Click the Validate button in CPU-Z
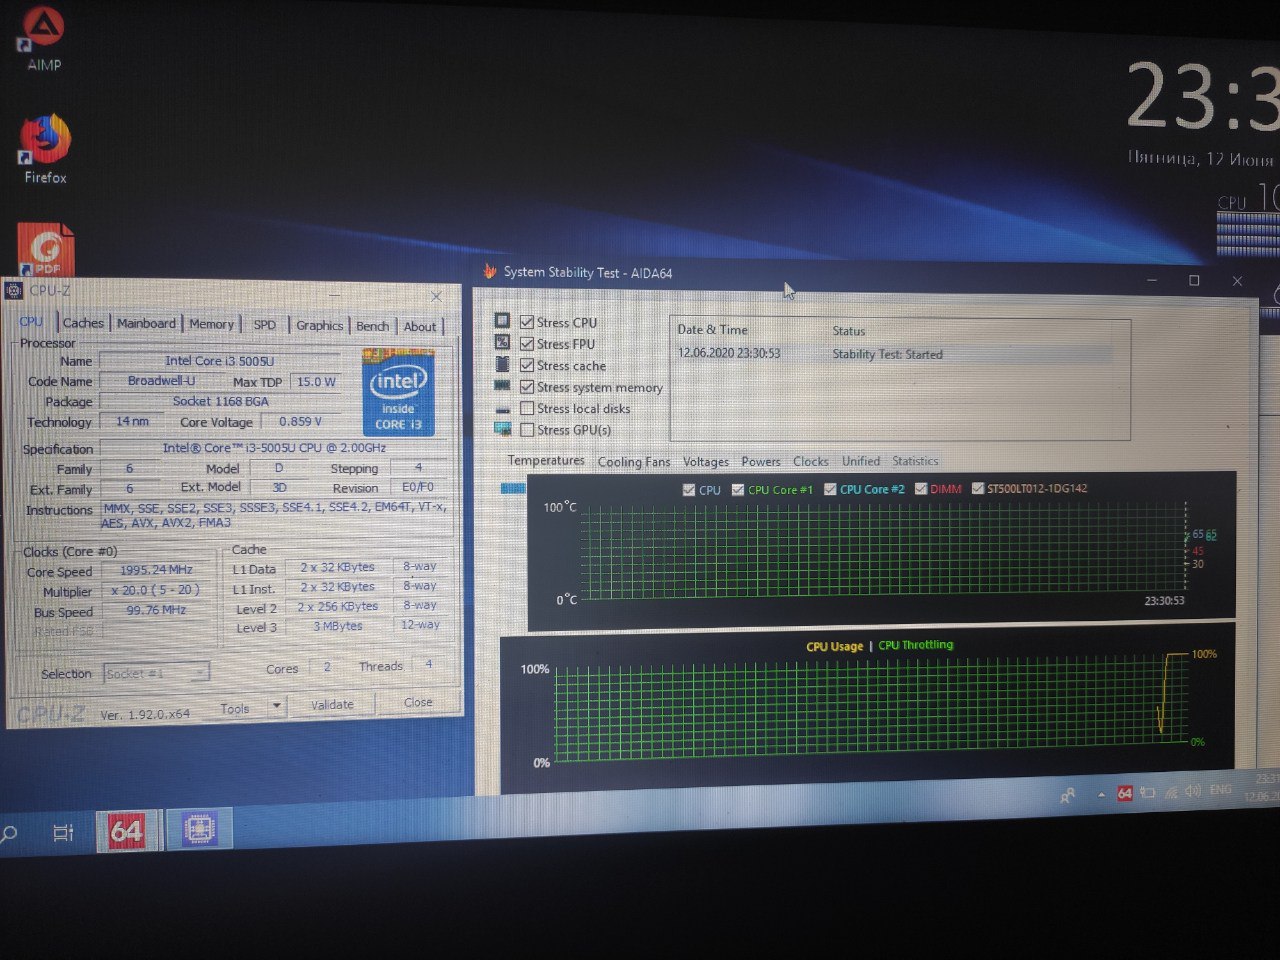1280x960 pixels. coord(332,704)
